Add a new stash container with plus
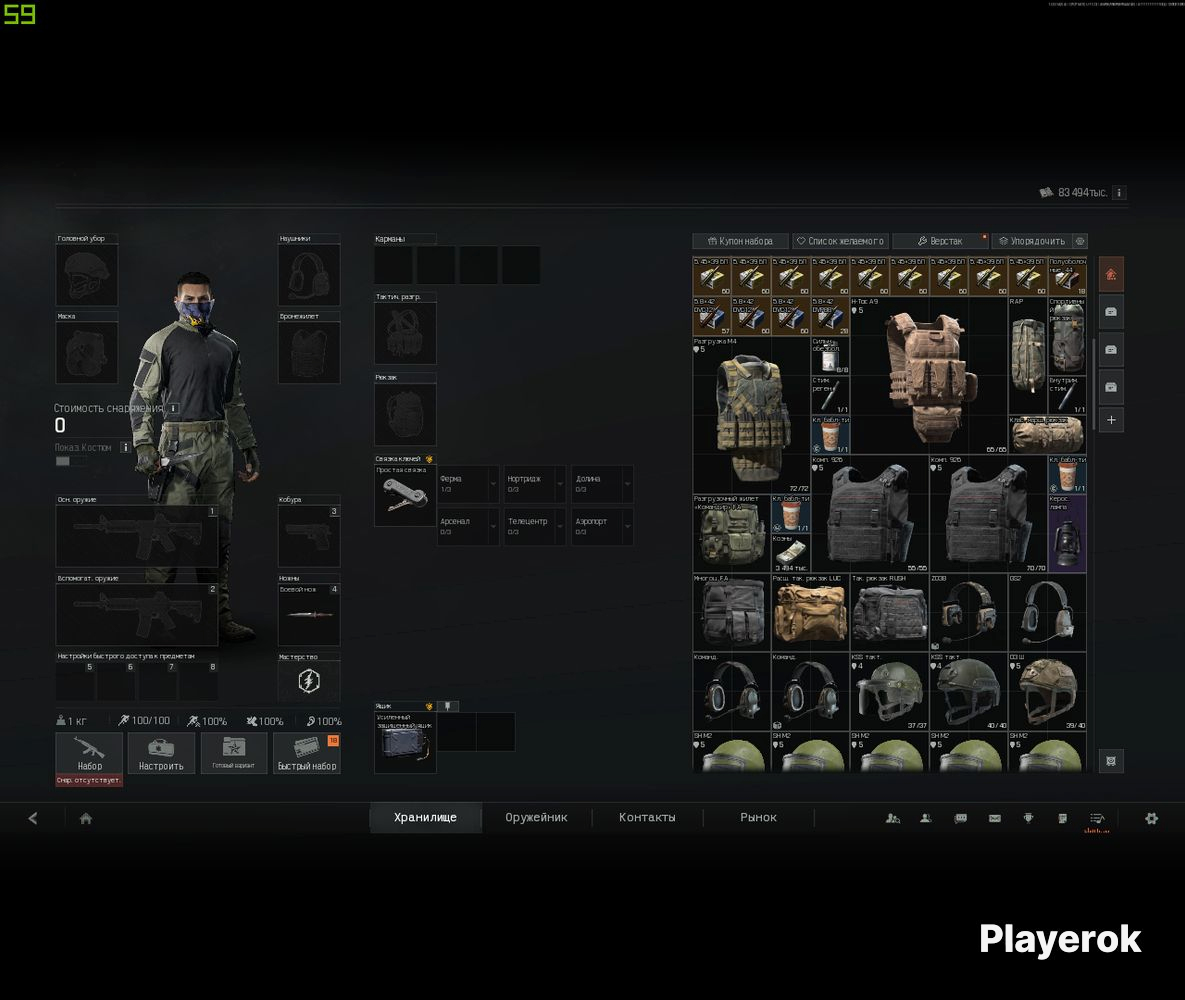Viewport: 1185px width, 1000px height. [1111, 420]
